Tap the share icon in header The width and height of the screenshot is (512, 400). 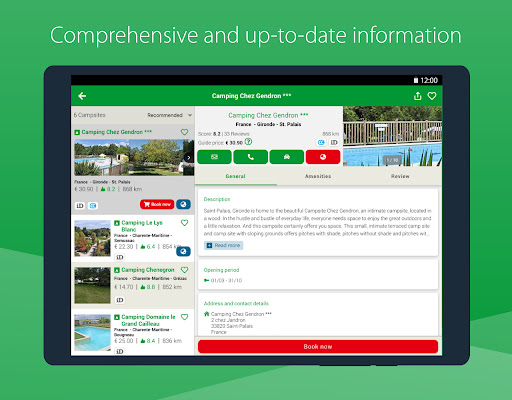click(417, 96)
